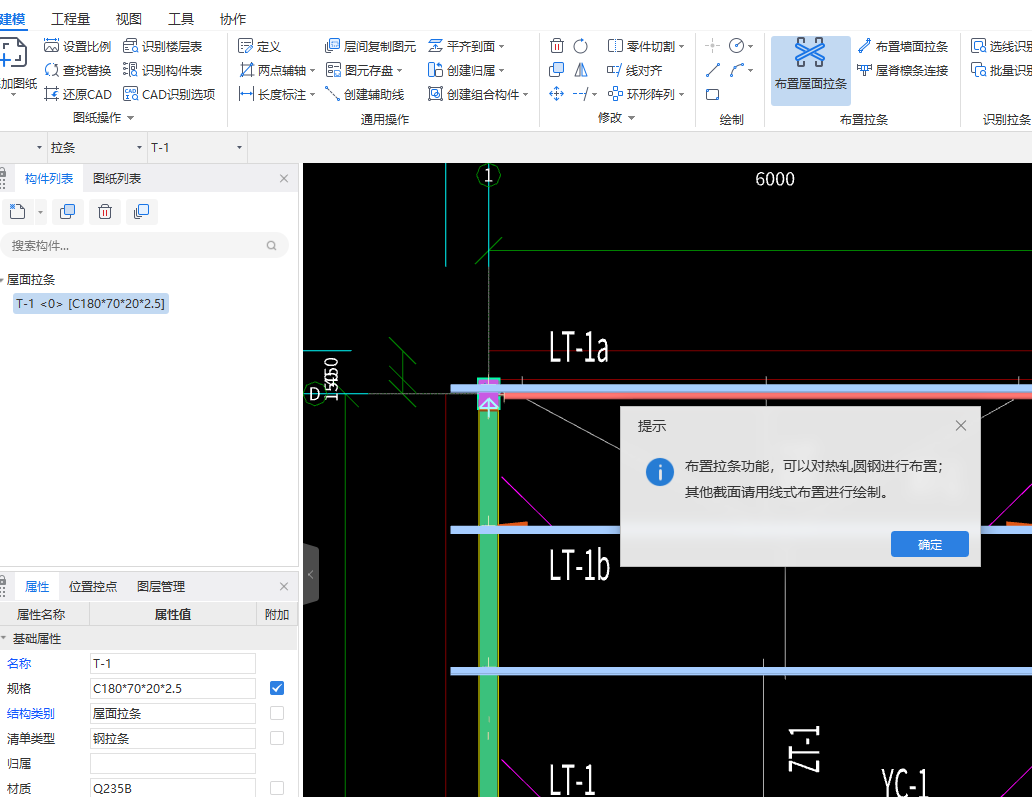Select the line draw tool in 绘制 group
The height and width of the screenshot is (797, 1032).
pyautogui.click(x=713, y=70)
